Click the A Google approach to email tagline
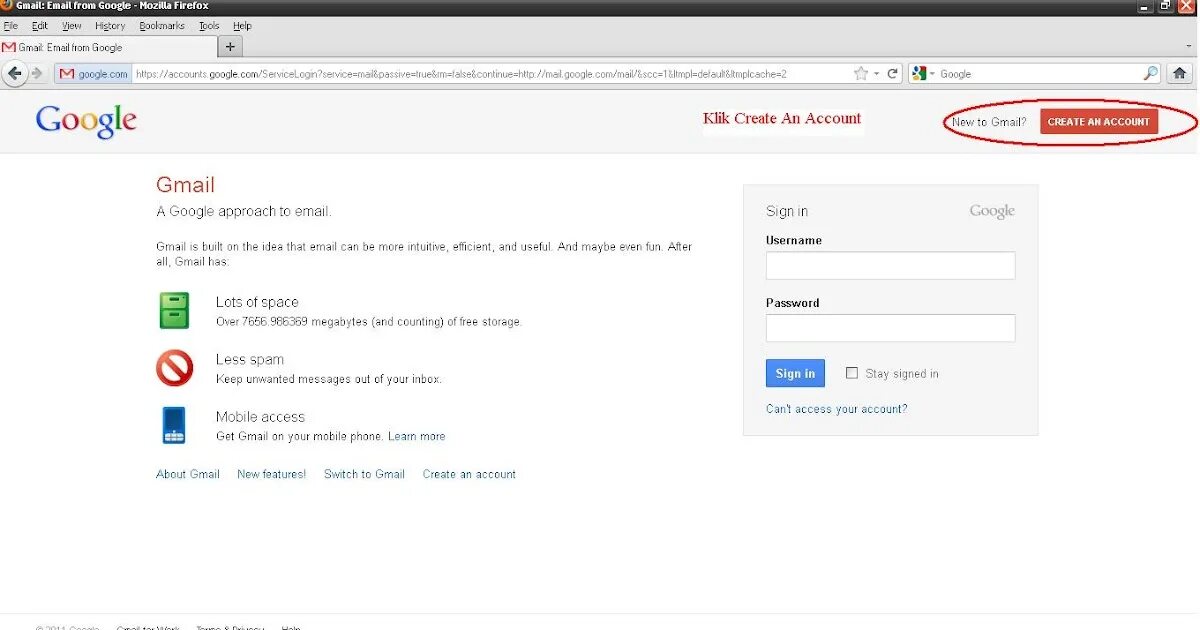 coord(243,212)
